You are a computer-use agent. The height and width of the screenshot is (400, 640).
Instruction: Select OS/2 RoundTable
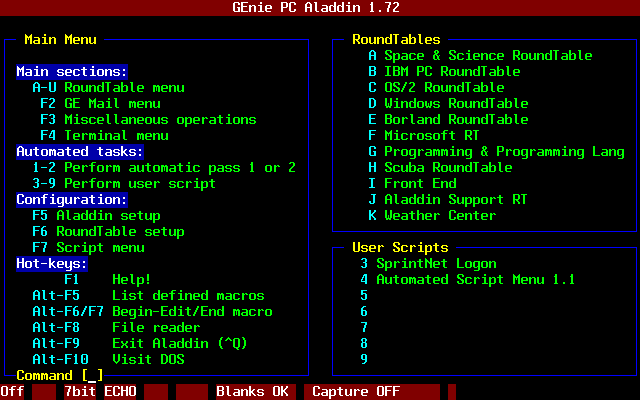(436, 87)
